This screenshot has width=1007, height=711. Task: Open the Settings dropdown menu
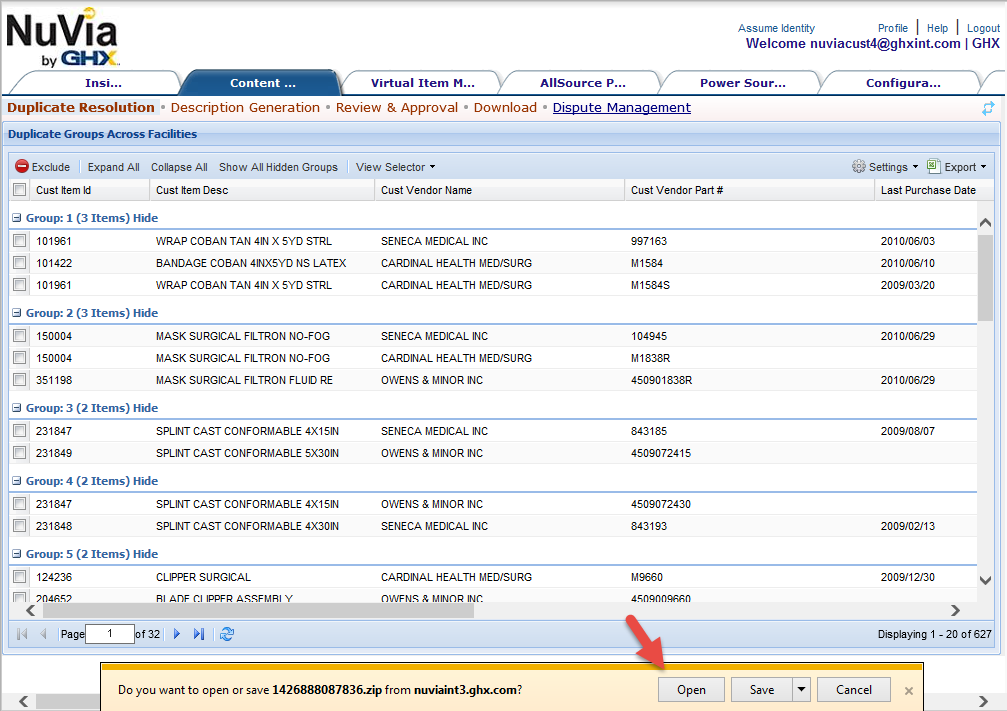(x=893, y=167)
